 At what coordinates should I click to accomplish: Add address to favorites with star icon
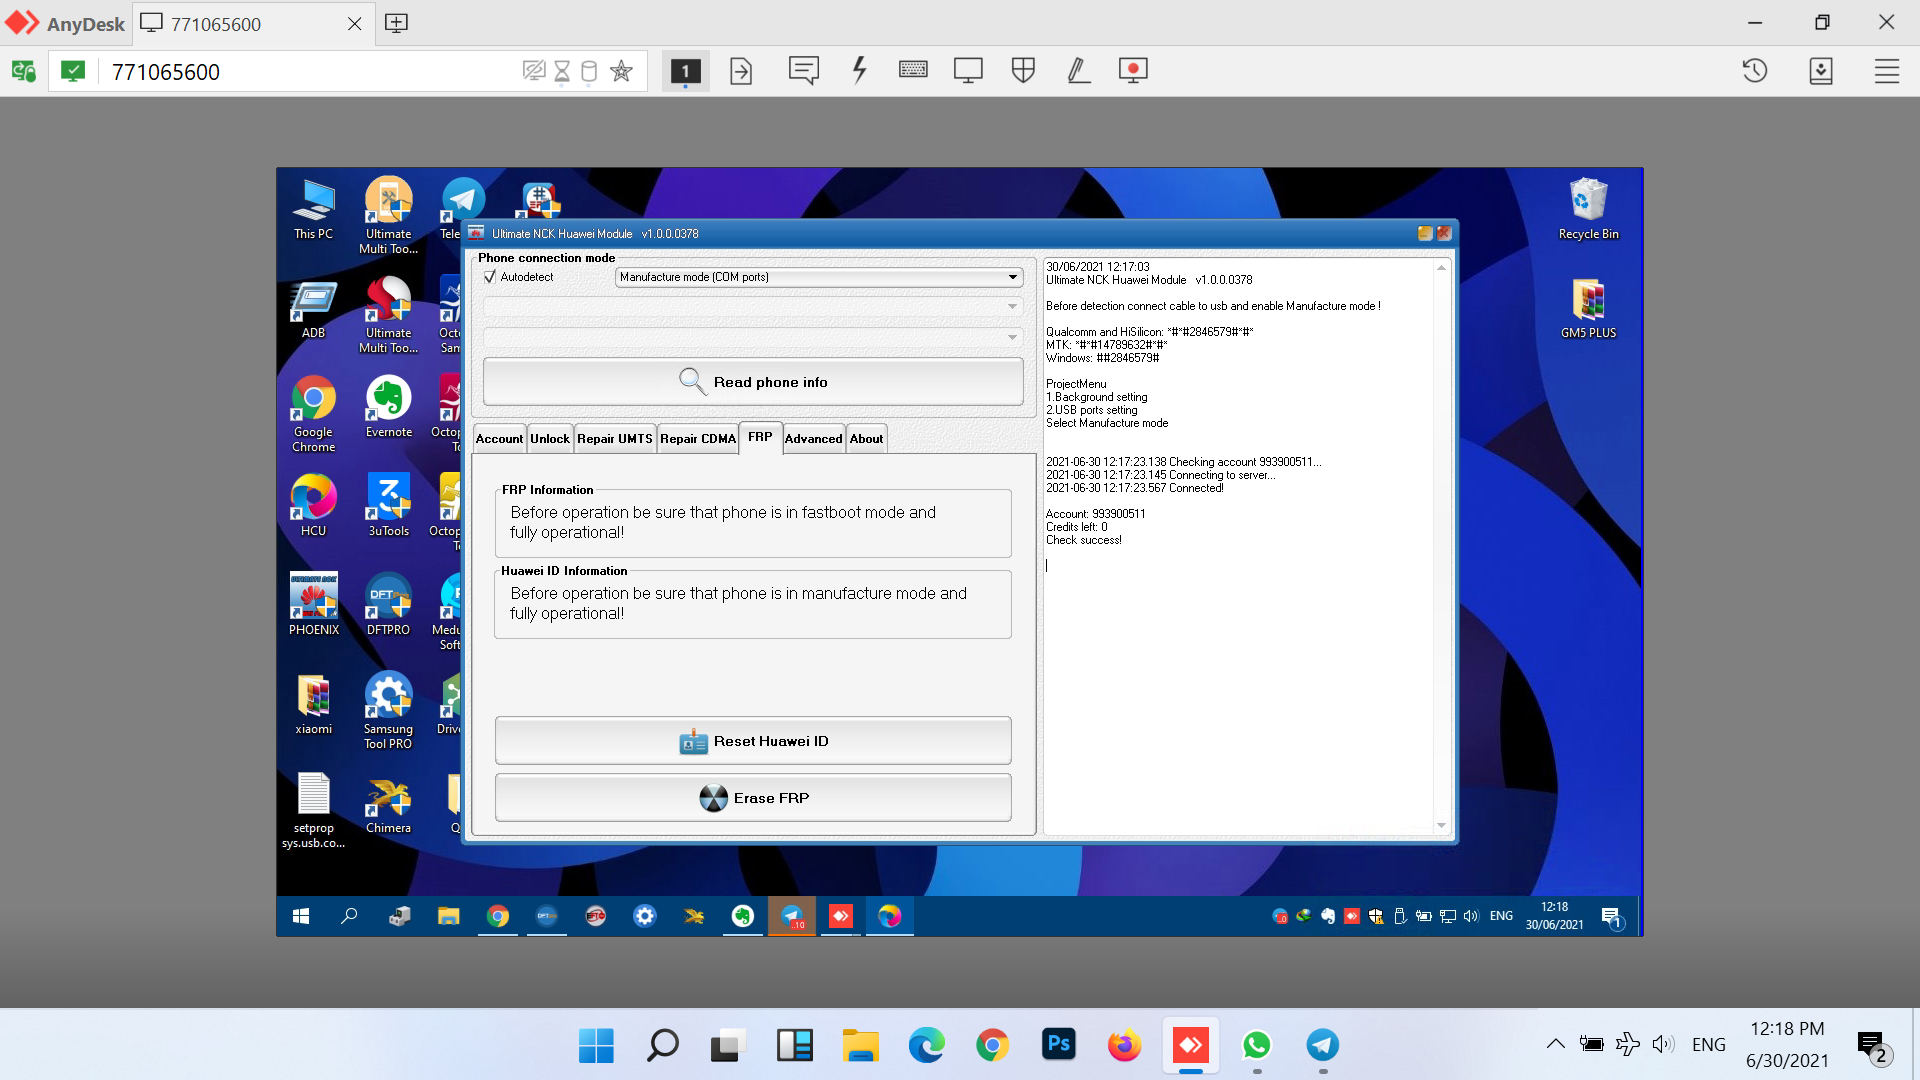621,71
